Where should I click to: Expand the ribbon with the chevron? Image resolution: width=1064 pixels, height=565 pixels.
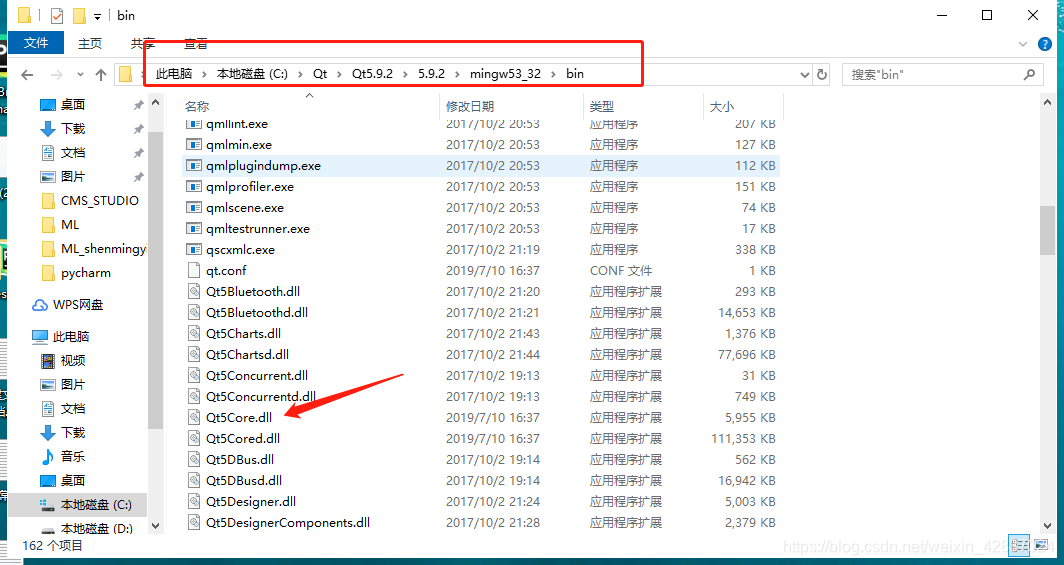click(1023, 44)
